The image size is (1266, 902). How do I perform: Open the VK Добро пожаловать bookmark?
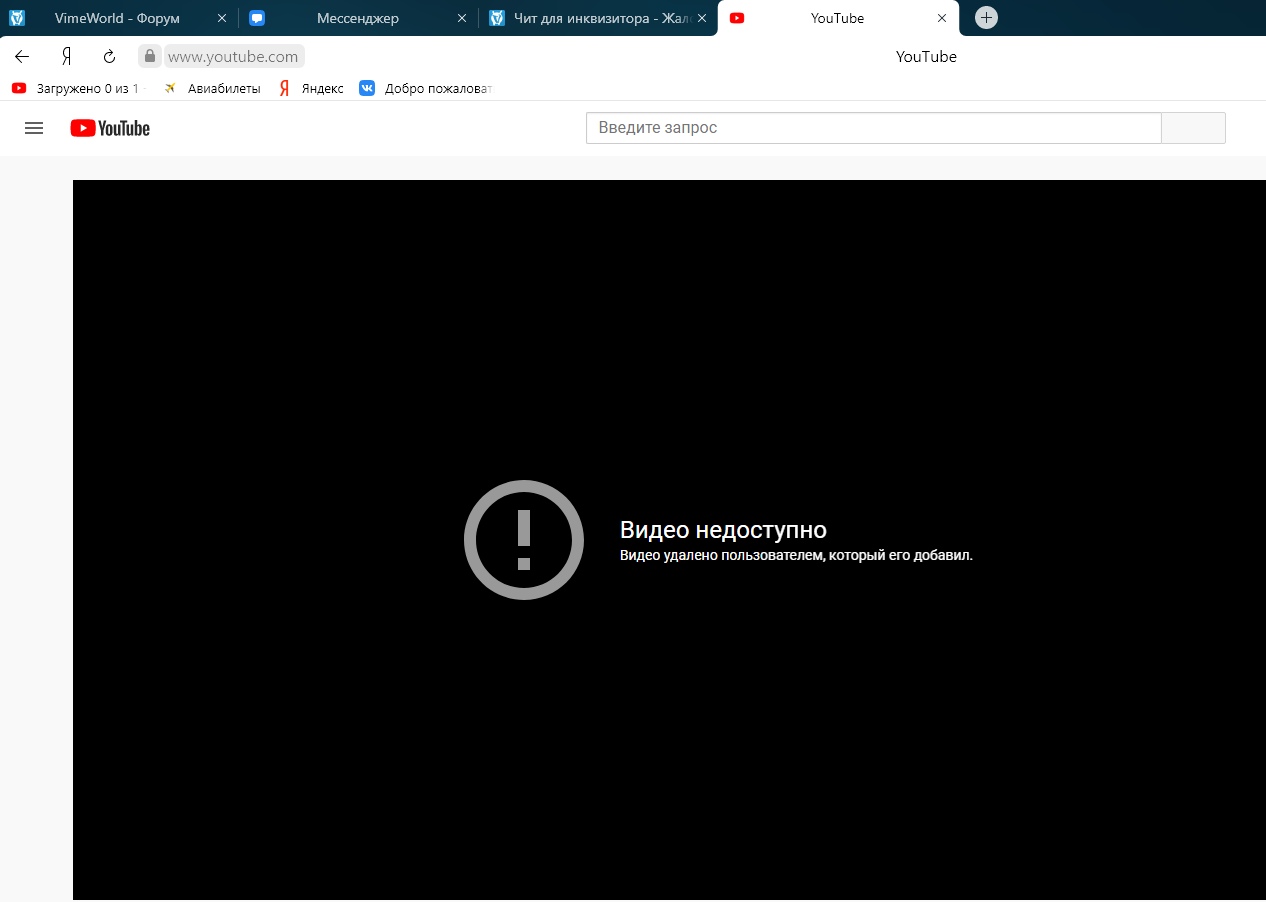pos(426,88)
